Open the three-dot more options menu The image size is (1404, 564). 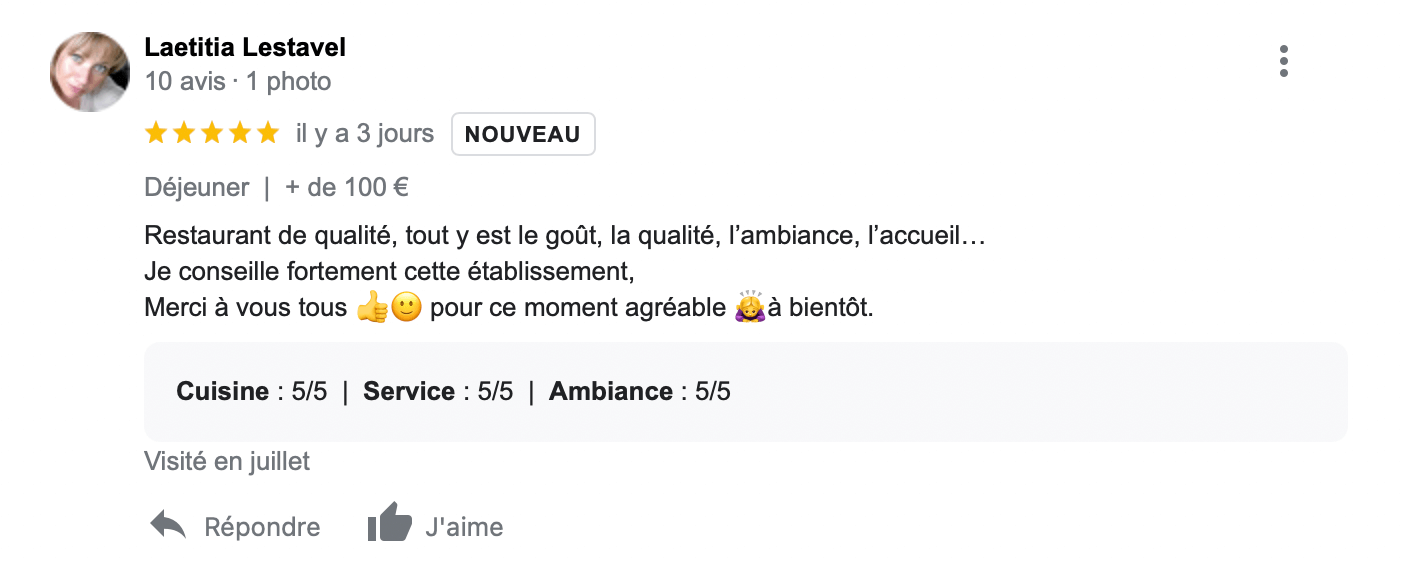[1283, 61]
